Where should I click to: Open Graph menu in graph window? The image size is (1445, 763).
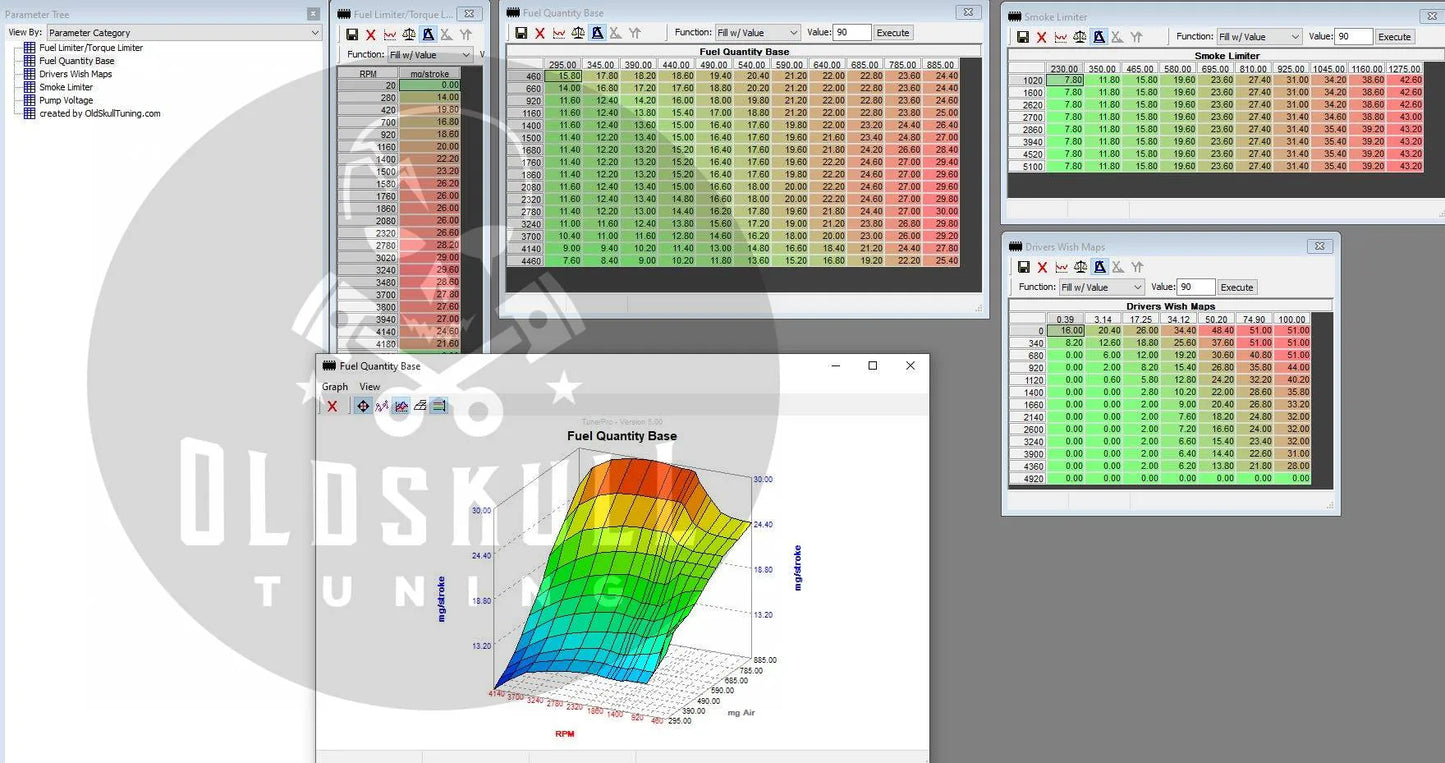[x=335, y=387]
